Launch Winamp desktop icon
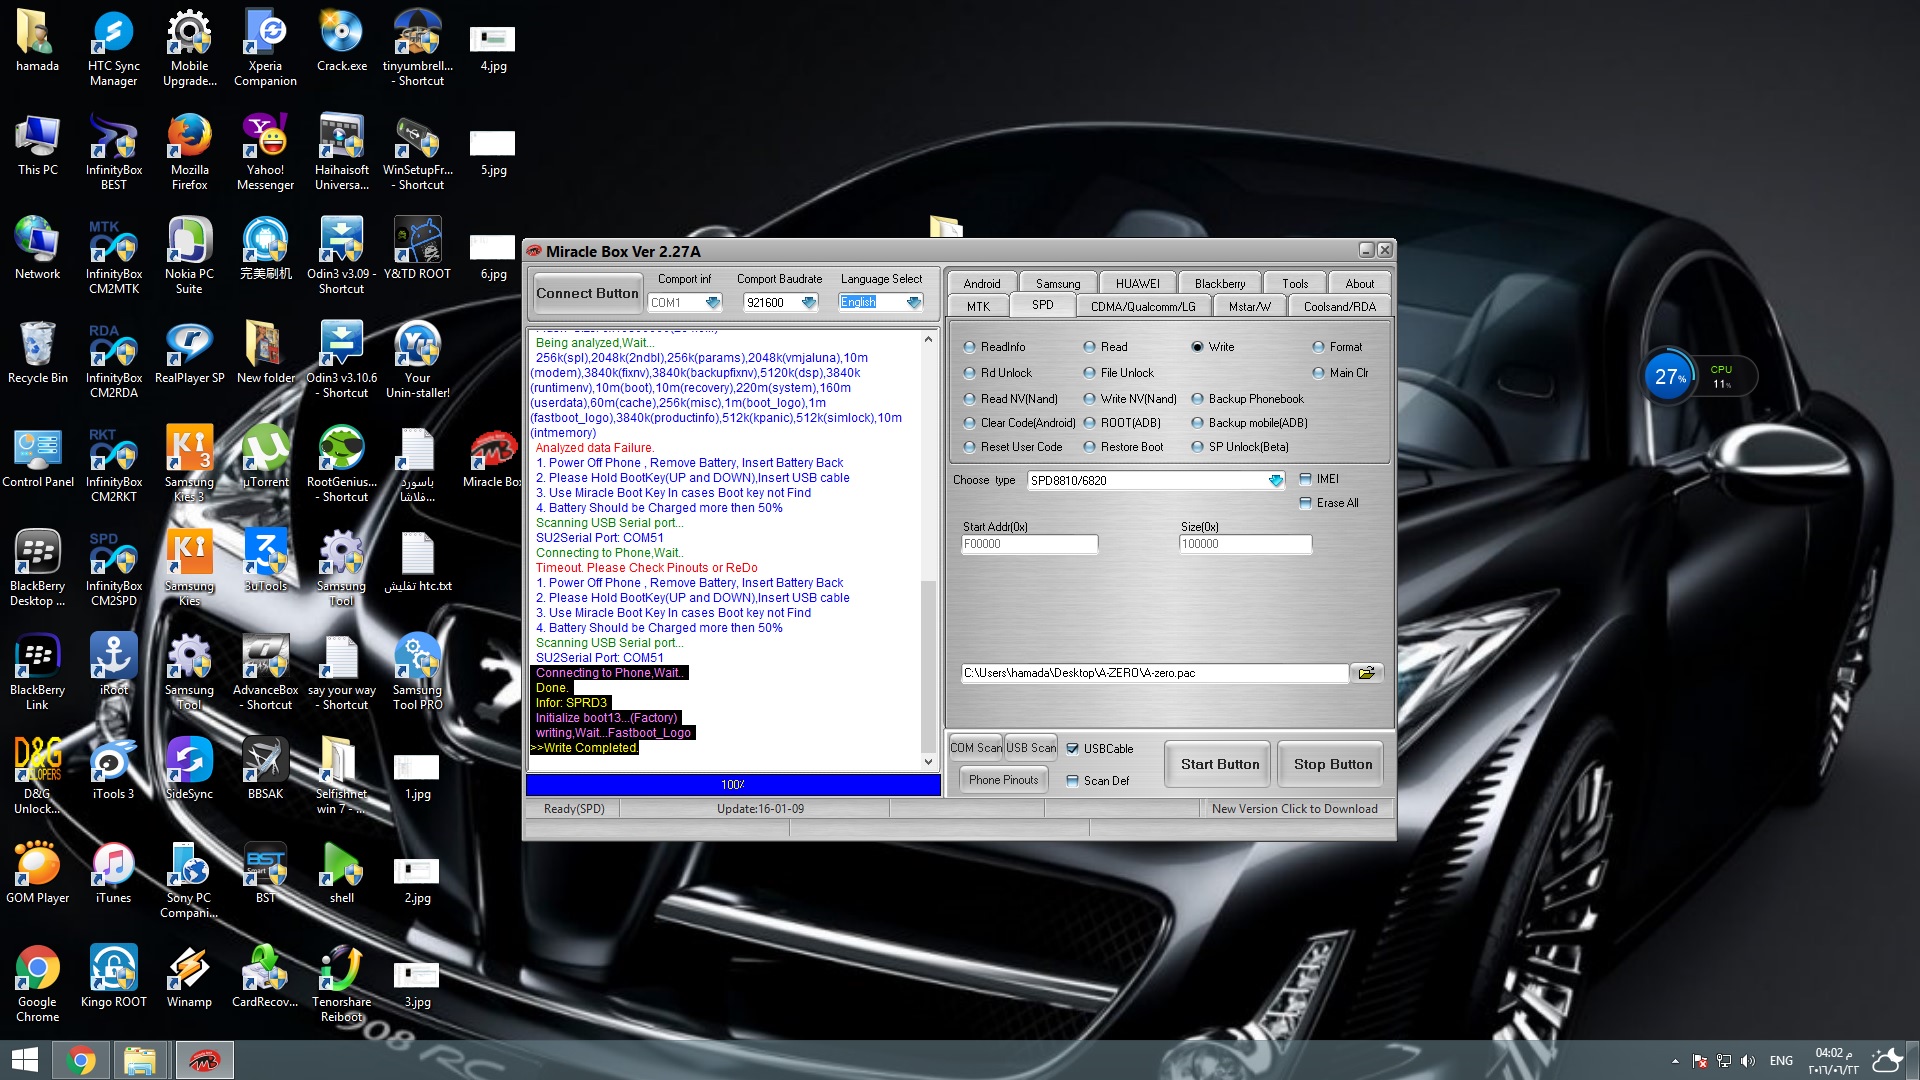Screen dimensions: 1920x1080 [x=189, y=977]
